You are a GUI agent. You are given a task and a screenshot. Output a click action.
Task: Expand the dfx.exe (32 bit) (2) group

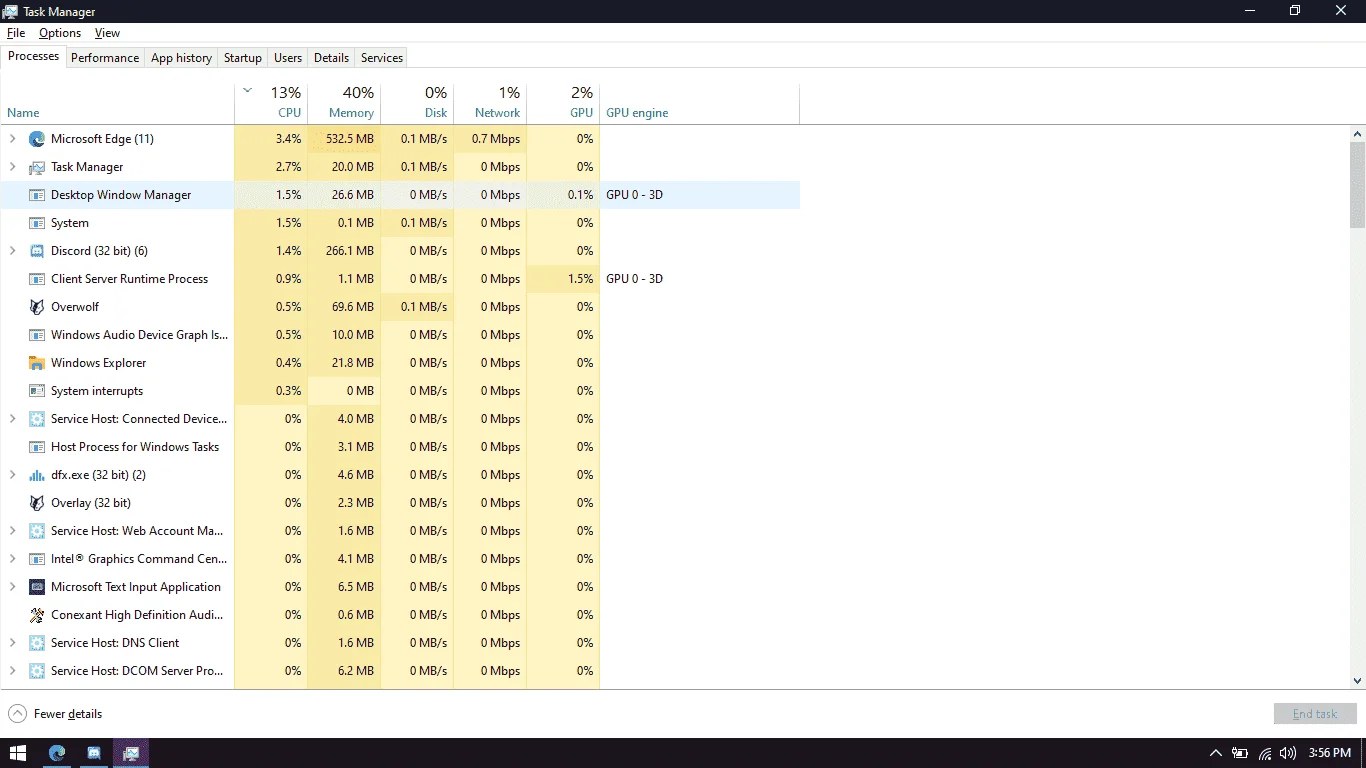(x=13, y=475)
